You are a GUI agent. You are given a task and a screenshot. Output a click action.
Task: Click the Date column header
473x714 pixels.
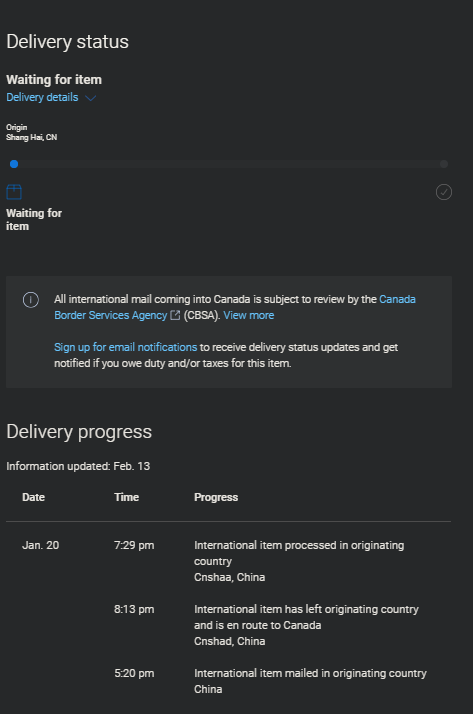click(33, 497)
